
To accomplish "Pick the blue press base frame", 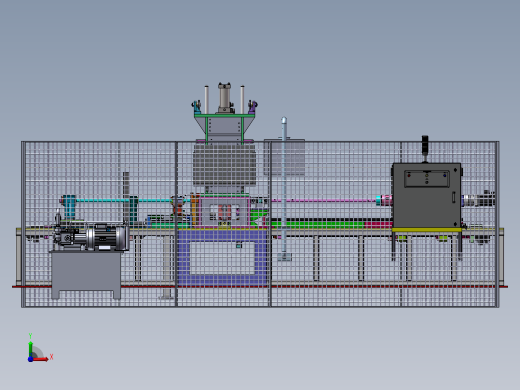I will coord(222,257).
